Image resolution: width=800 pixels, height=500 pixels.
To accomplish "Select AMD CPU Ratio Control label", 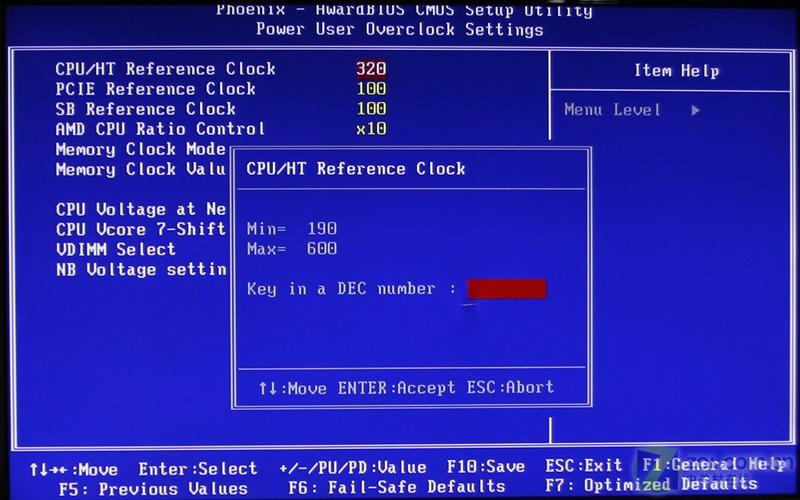I will [160, 129].
